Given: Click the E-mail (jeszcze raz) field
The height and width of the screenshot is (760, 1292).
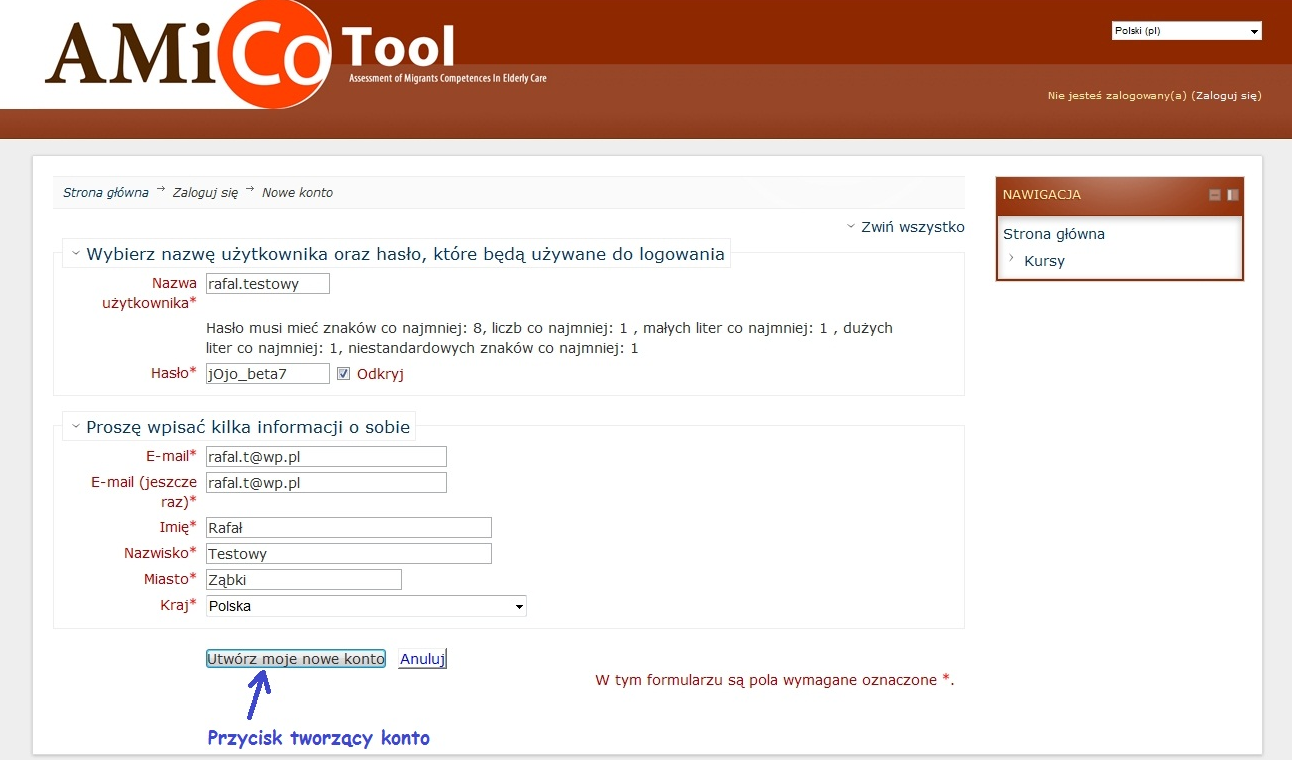Looking at the screenshot, I should click(x=326, y=483).
